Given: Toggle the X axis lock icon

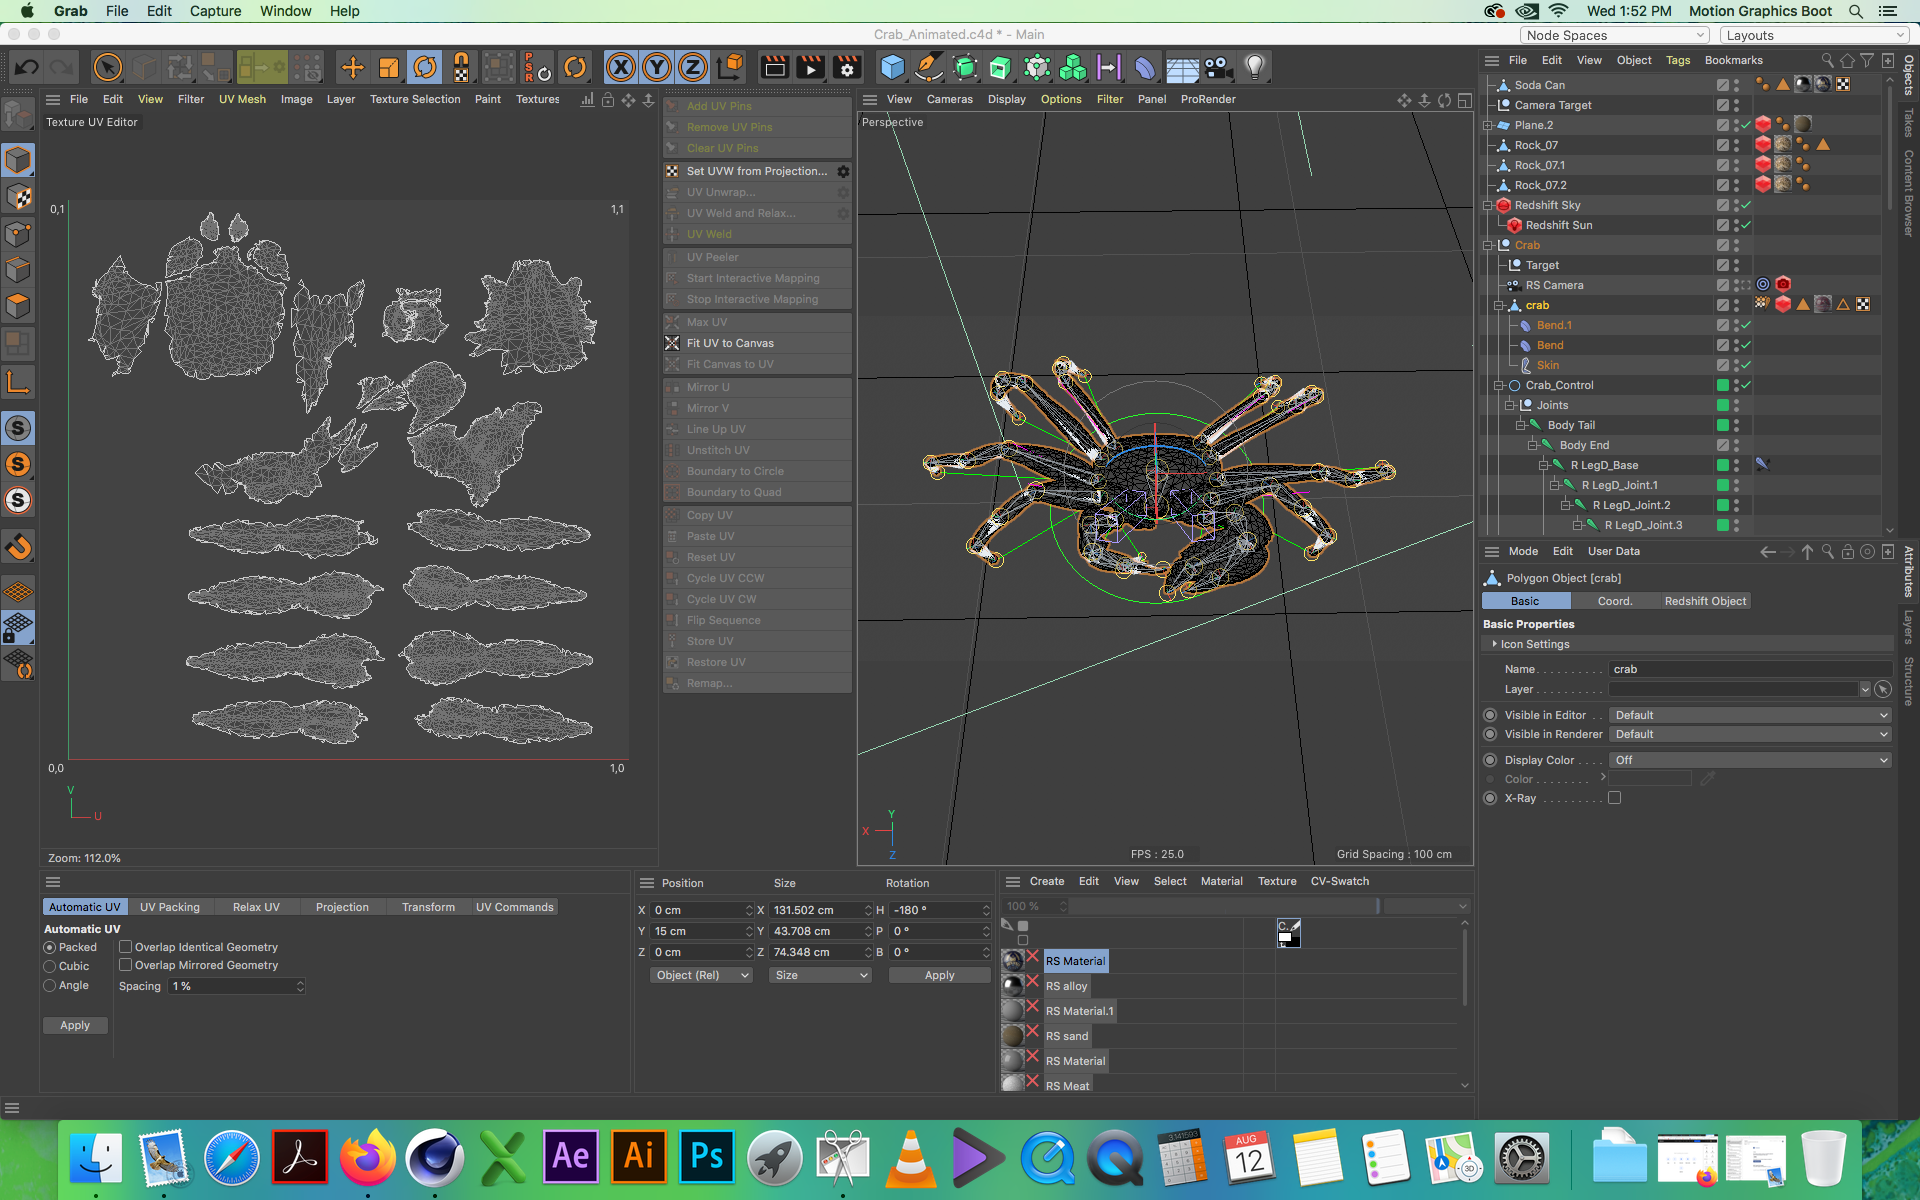Looking at the screenshot, I should 621,68.
